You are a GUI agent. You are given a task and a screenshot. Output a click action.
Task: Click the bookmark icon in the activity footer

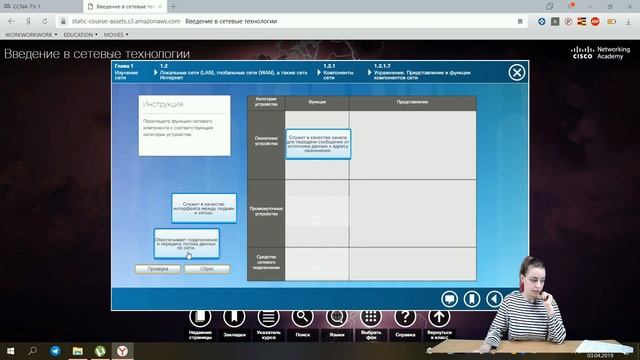[x=472, y=299]
